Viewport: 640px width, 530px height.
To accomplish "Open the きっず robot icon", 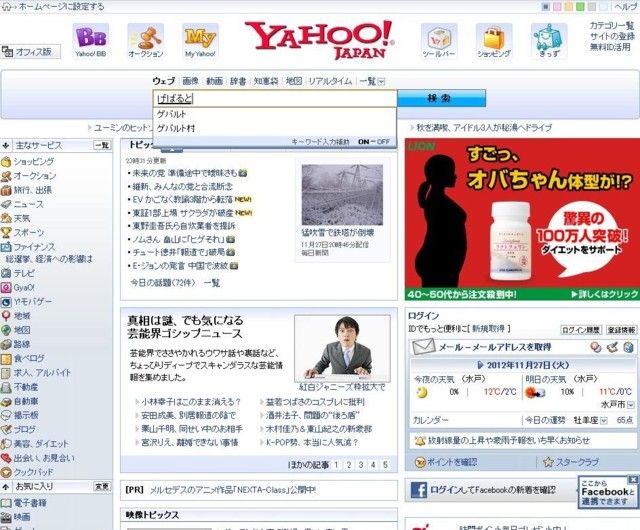I will click(549, 41).
